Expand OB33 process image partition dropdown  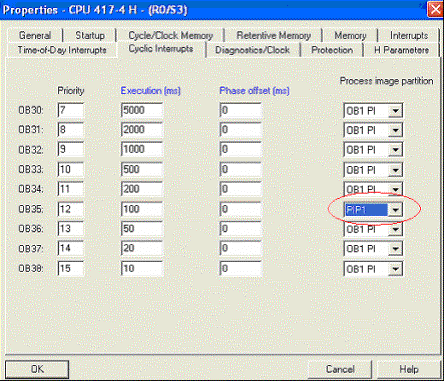[x=395, y=170]
